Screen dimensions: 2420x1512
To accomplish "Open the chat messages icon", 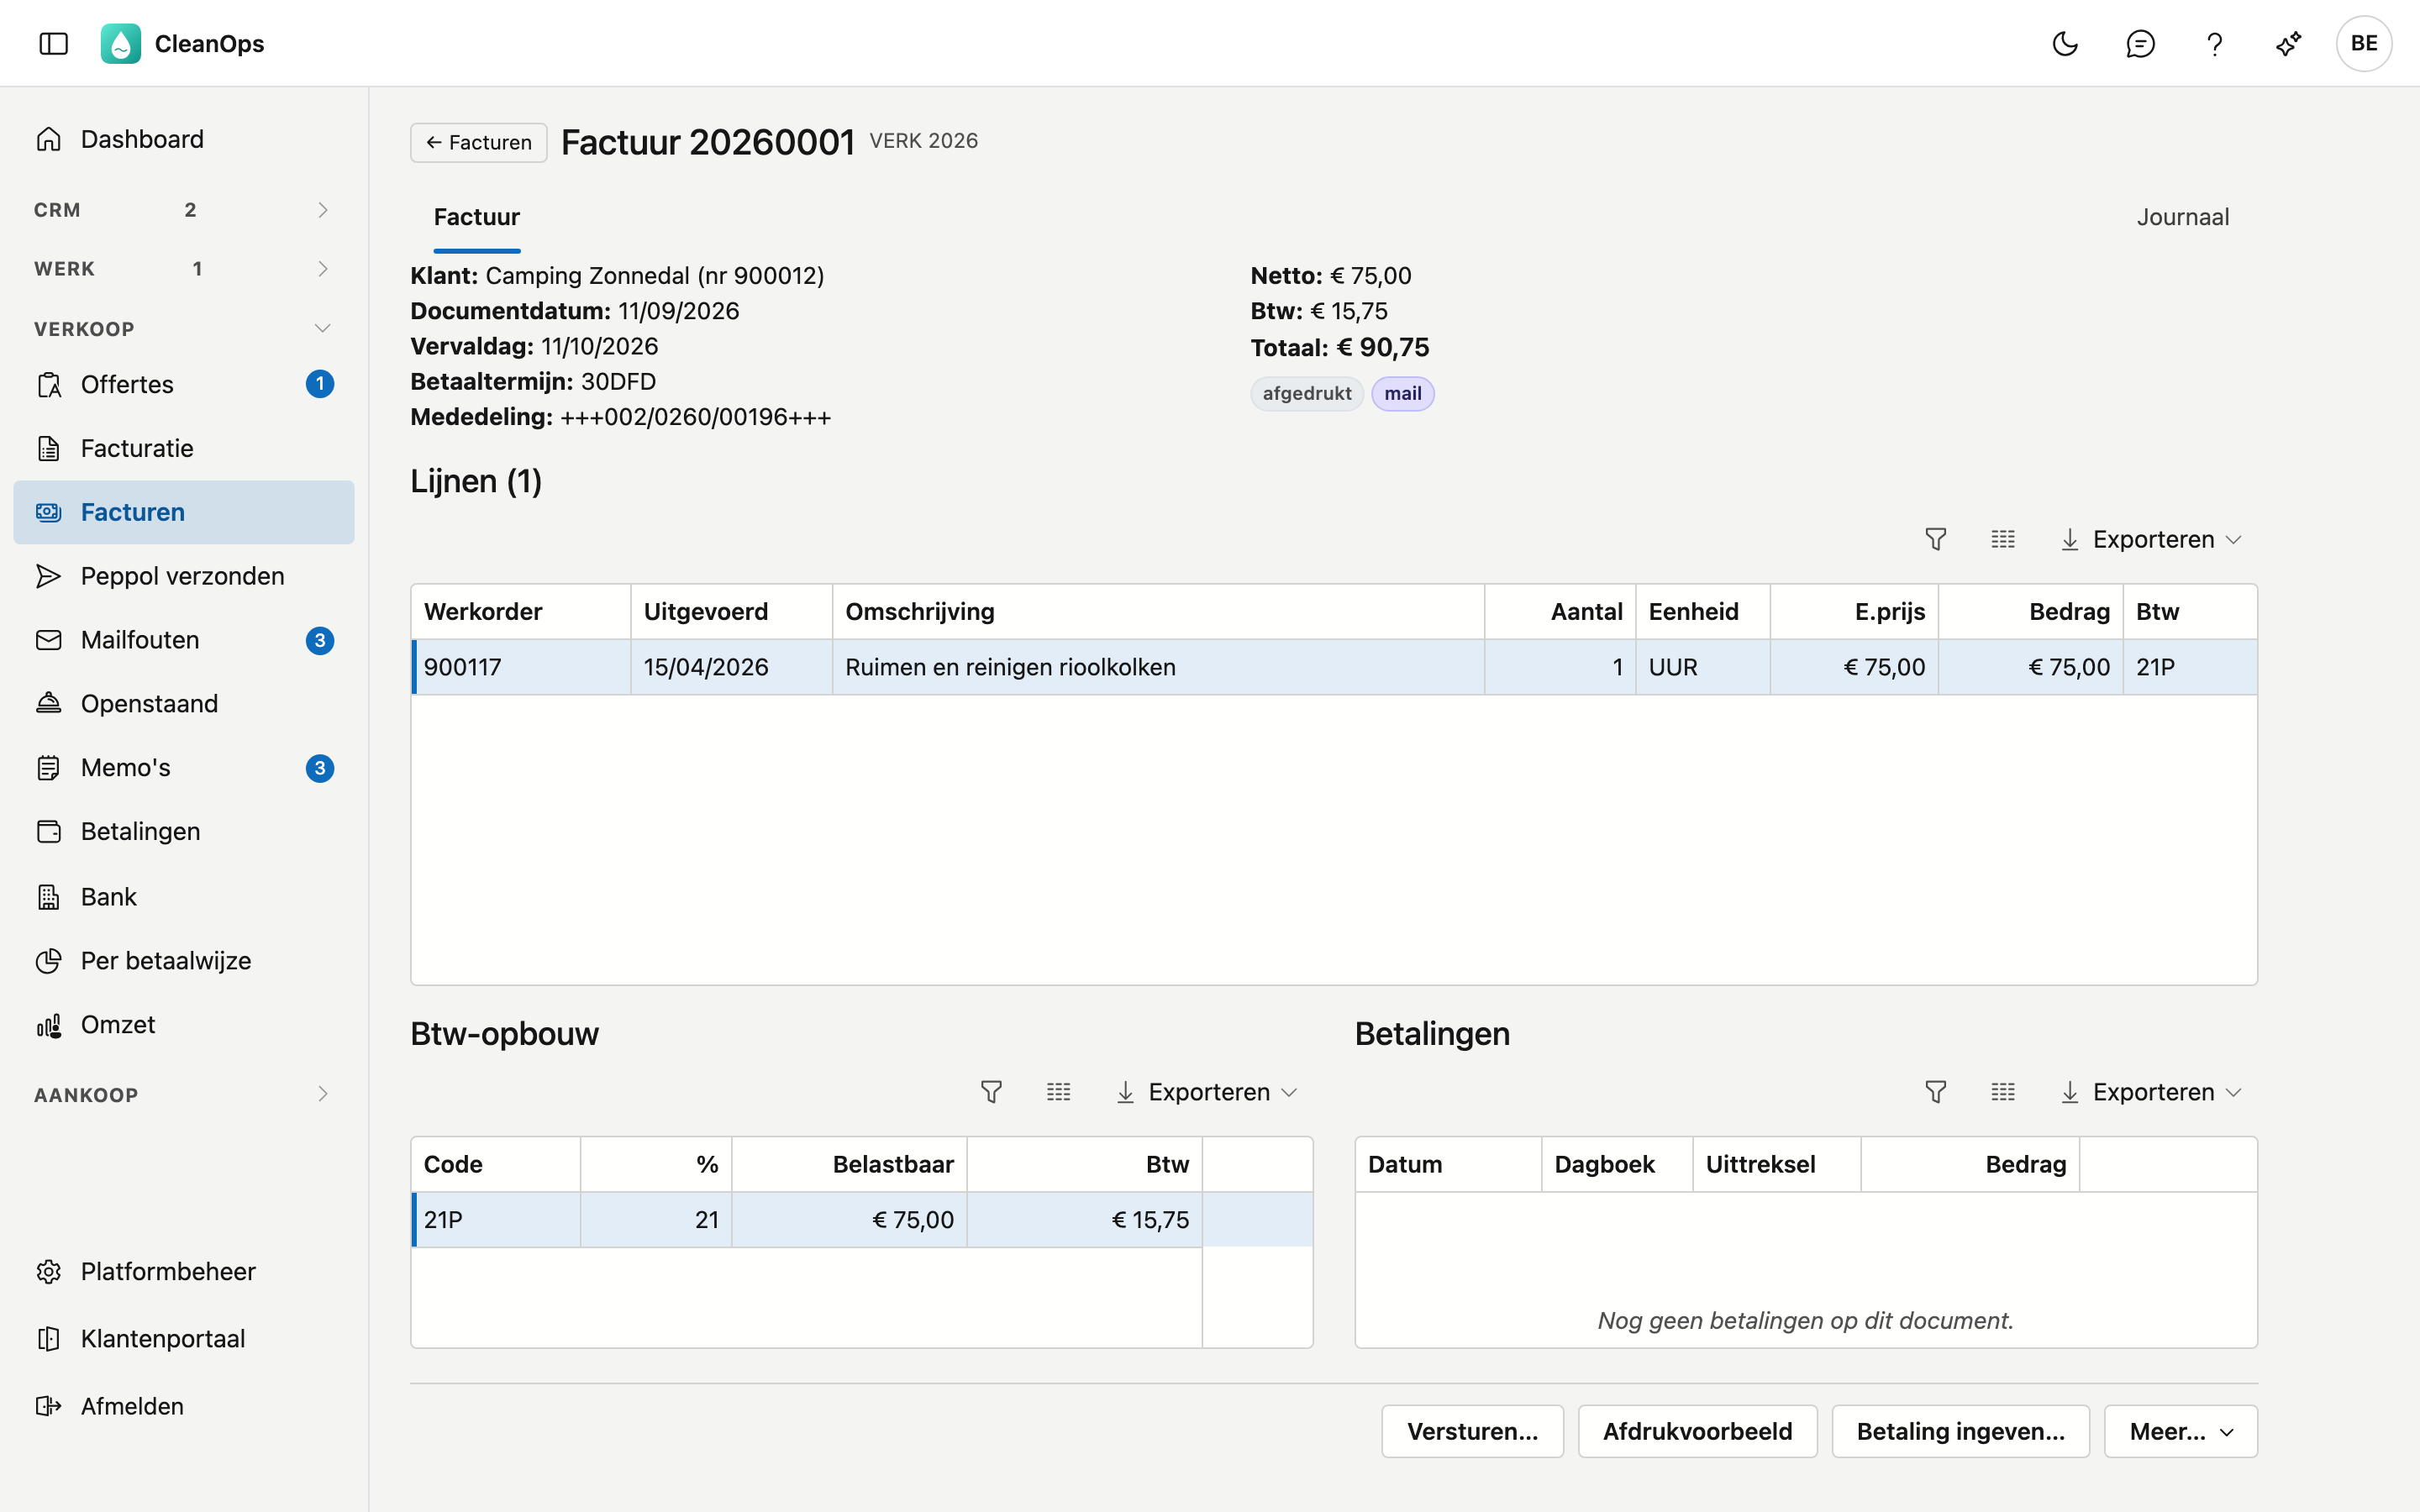I will 2140,43.
